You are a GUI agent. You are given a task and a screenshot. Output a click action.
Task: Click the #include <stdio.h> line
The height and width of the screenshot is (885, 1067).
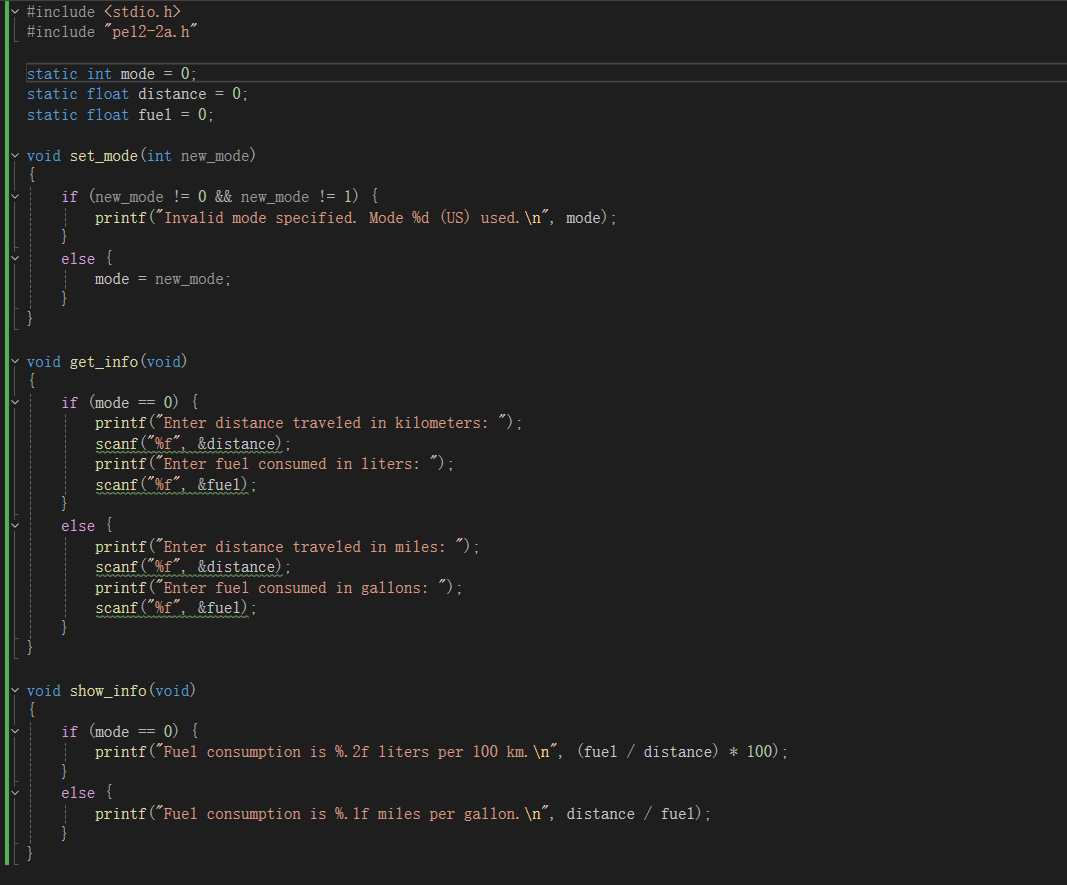point(103,12)
